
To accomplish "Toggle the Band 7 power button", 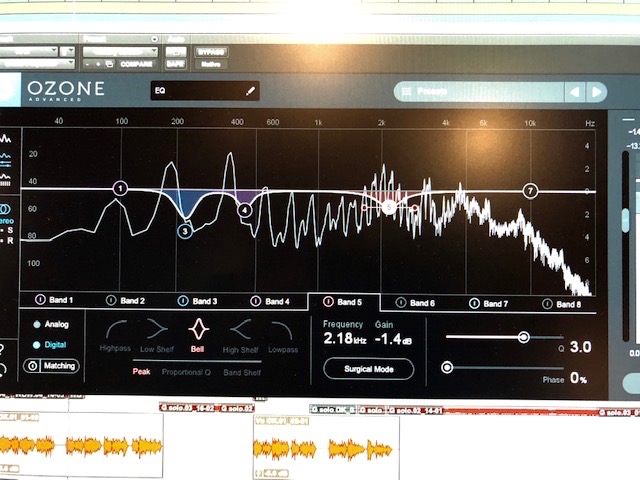I will click(474, 303).
